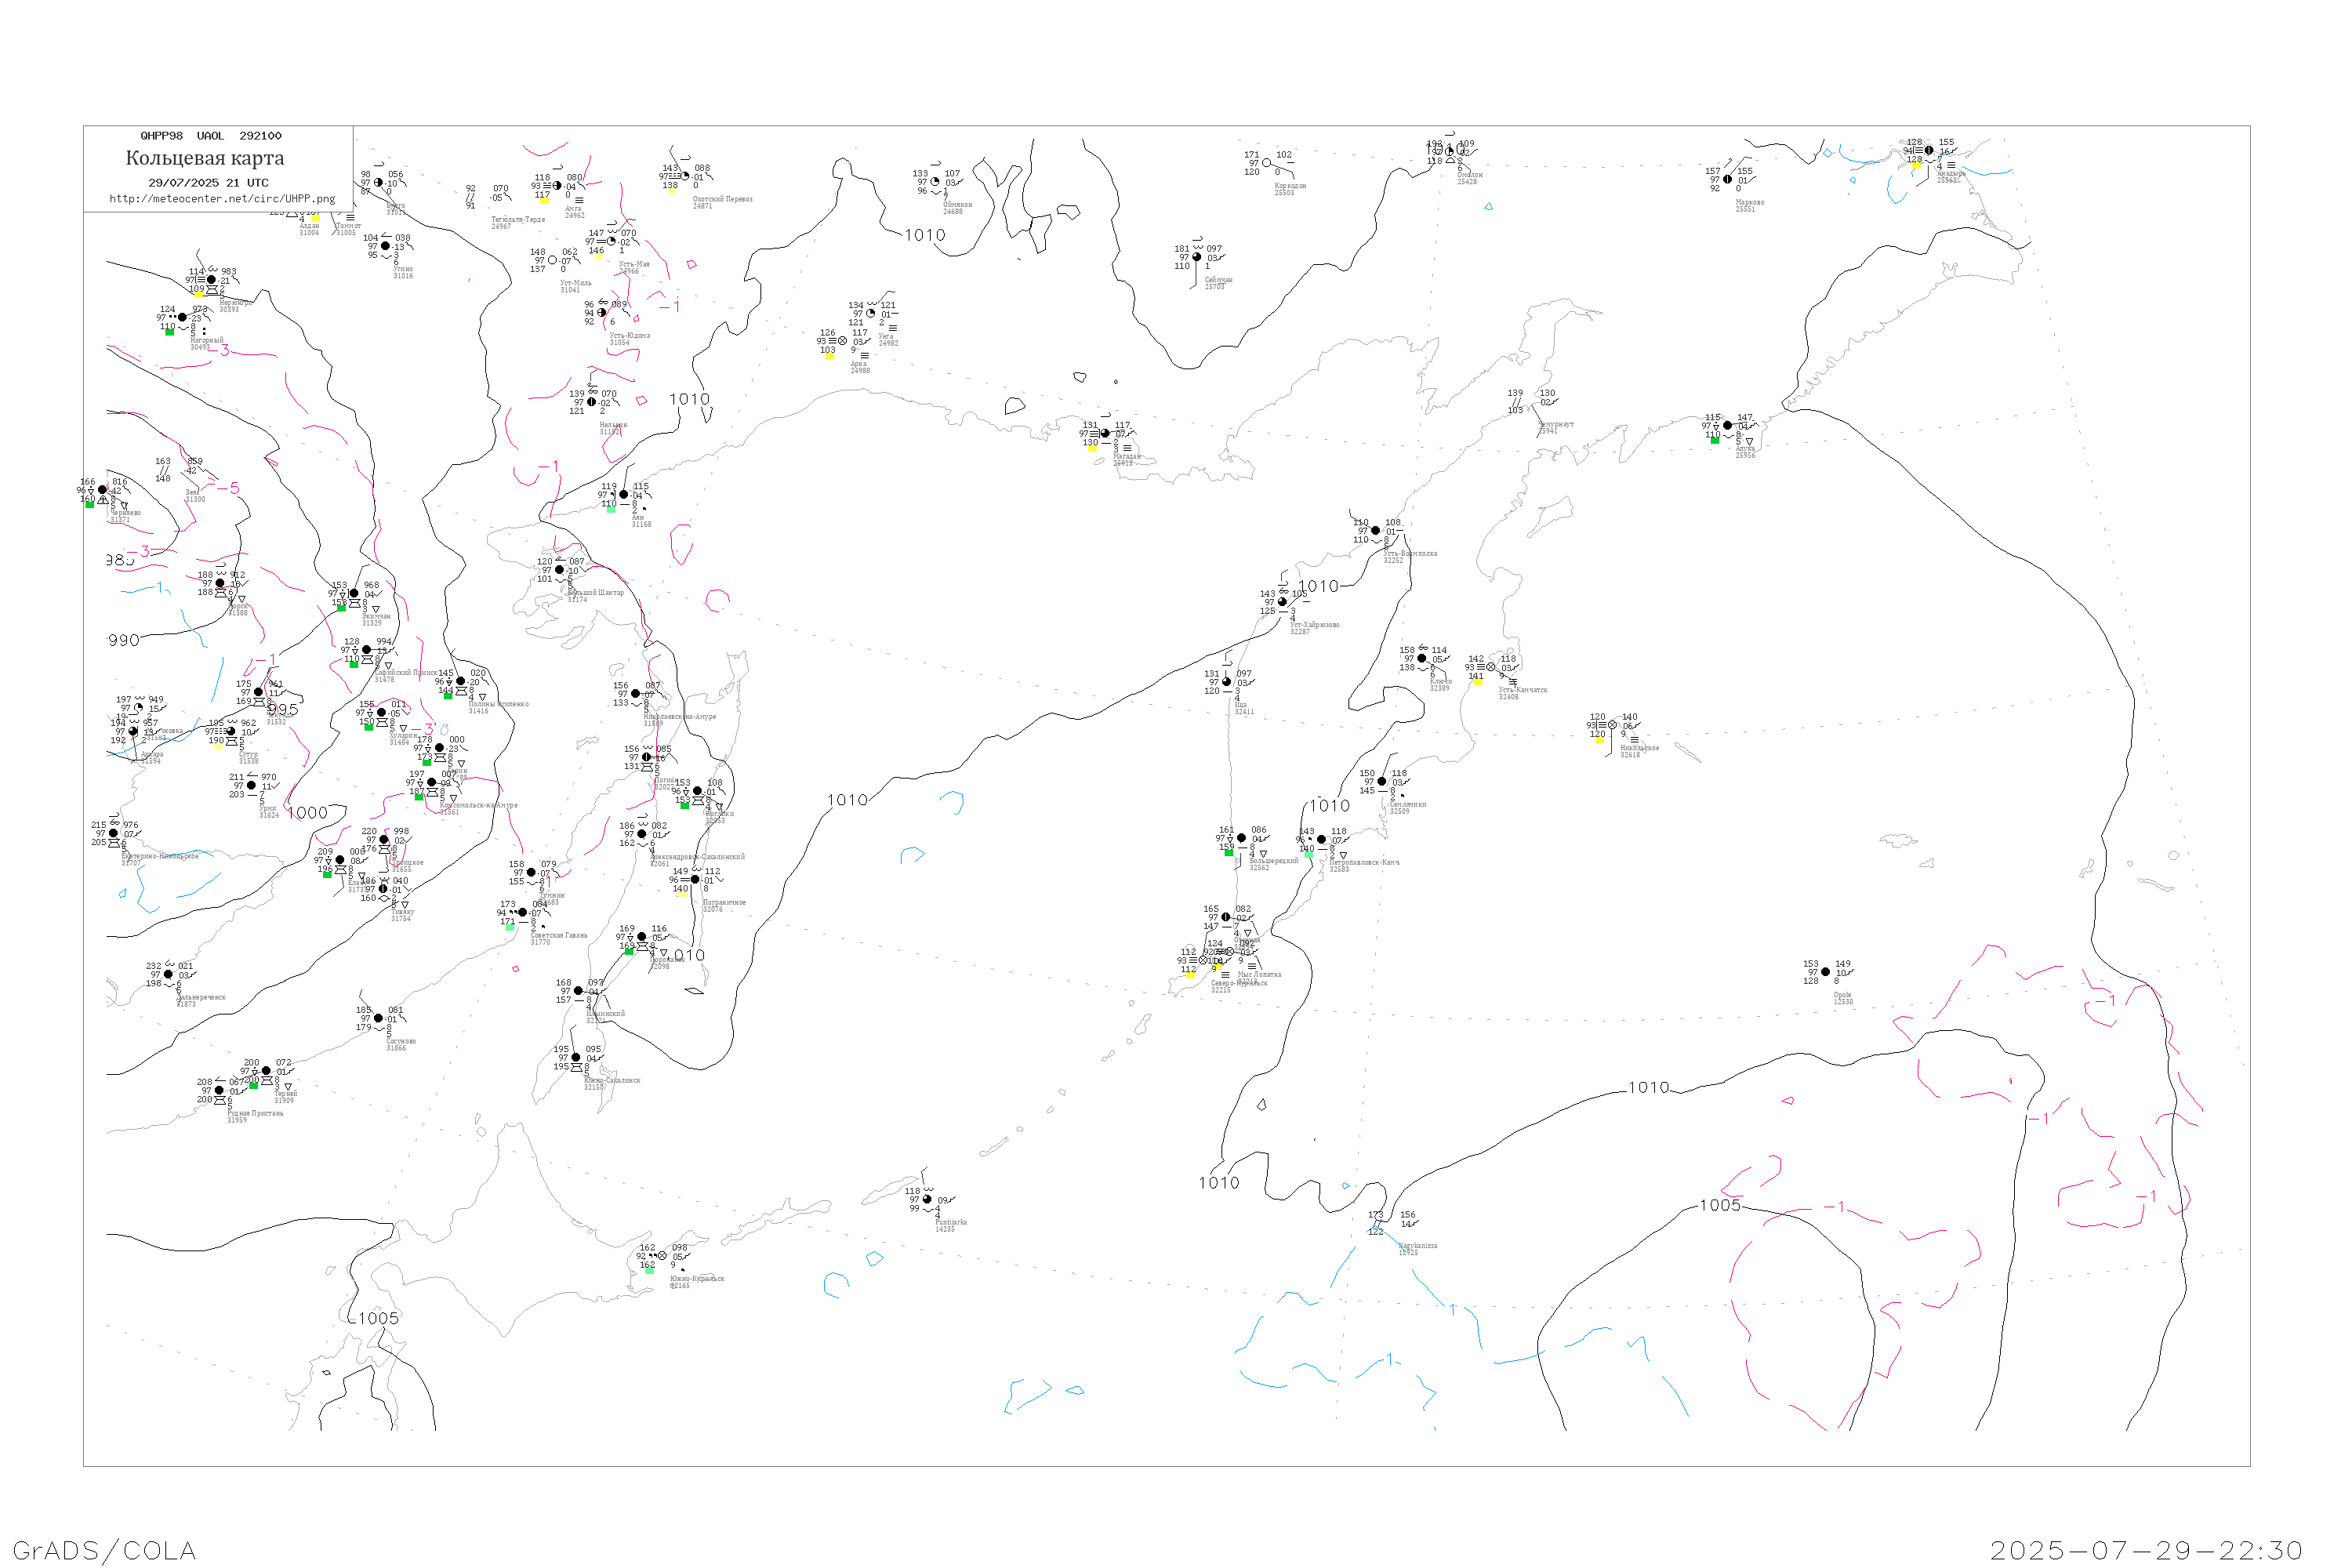Screen dimensions: 2352x1568
Task: Click the Охотский Перевоз station name label
Action: 722,199
